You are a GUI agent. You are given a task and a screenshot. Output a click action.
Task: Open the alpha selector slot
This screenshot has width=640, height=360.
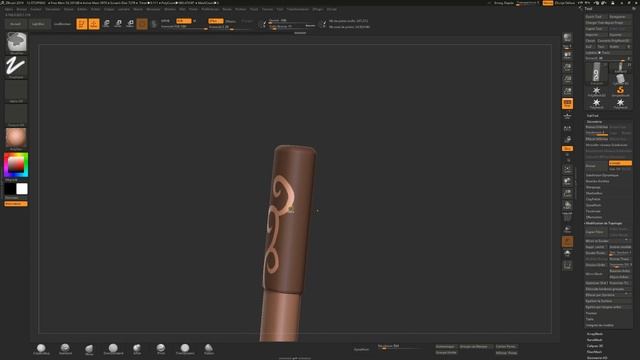tap(16, 90)
